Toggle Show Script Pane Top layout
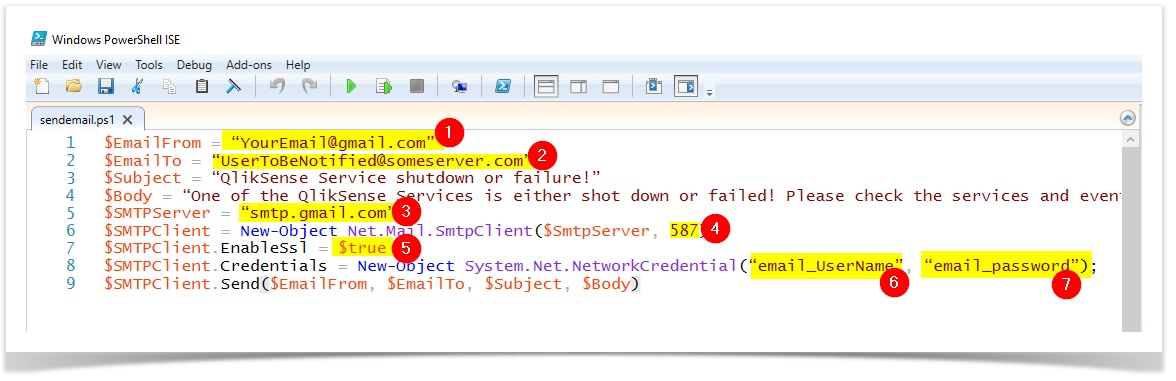 [x=546, y=87]
